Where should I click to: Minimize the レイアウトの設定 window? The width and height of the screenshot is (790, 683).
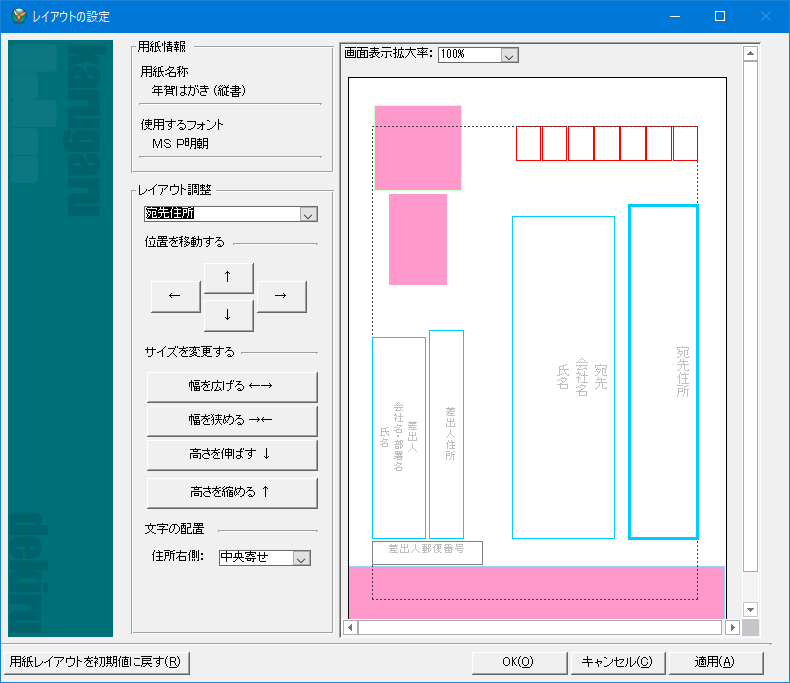[x=675, y=16]
